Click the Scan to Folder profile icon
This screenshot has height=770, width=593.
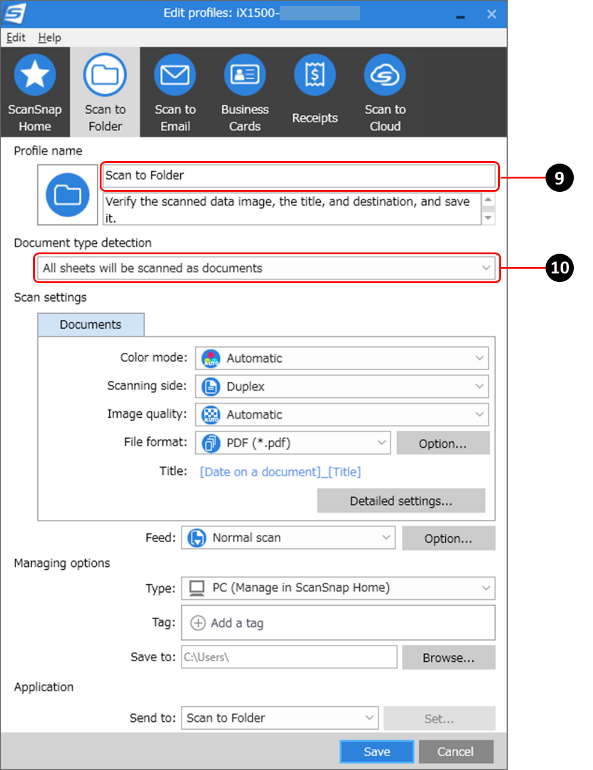[105, 75]
